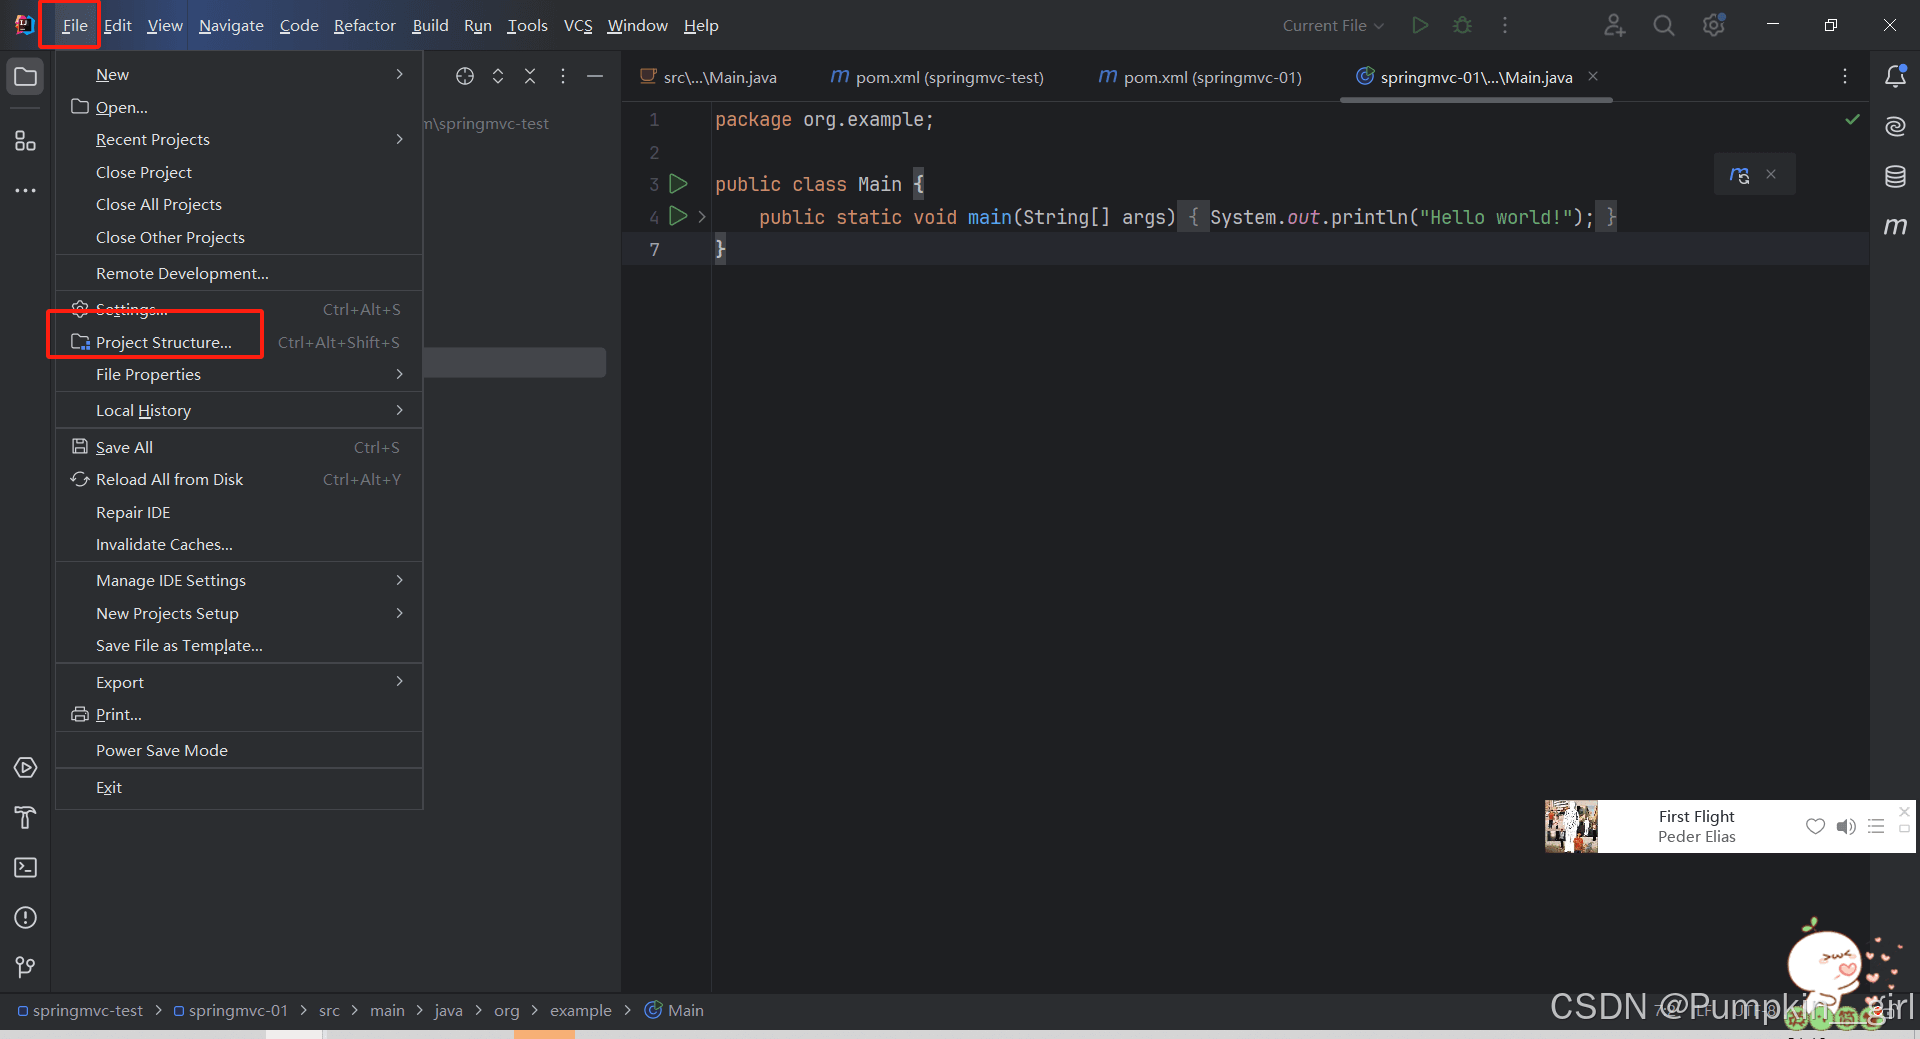Run Main class from gutter arrow
The image size is (1920, 1039).
click(x=678, y=184)
